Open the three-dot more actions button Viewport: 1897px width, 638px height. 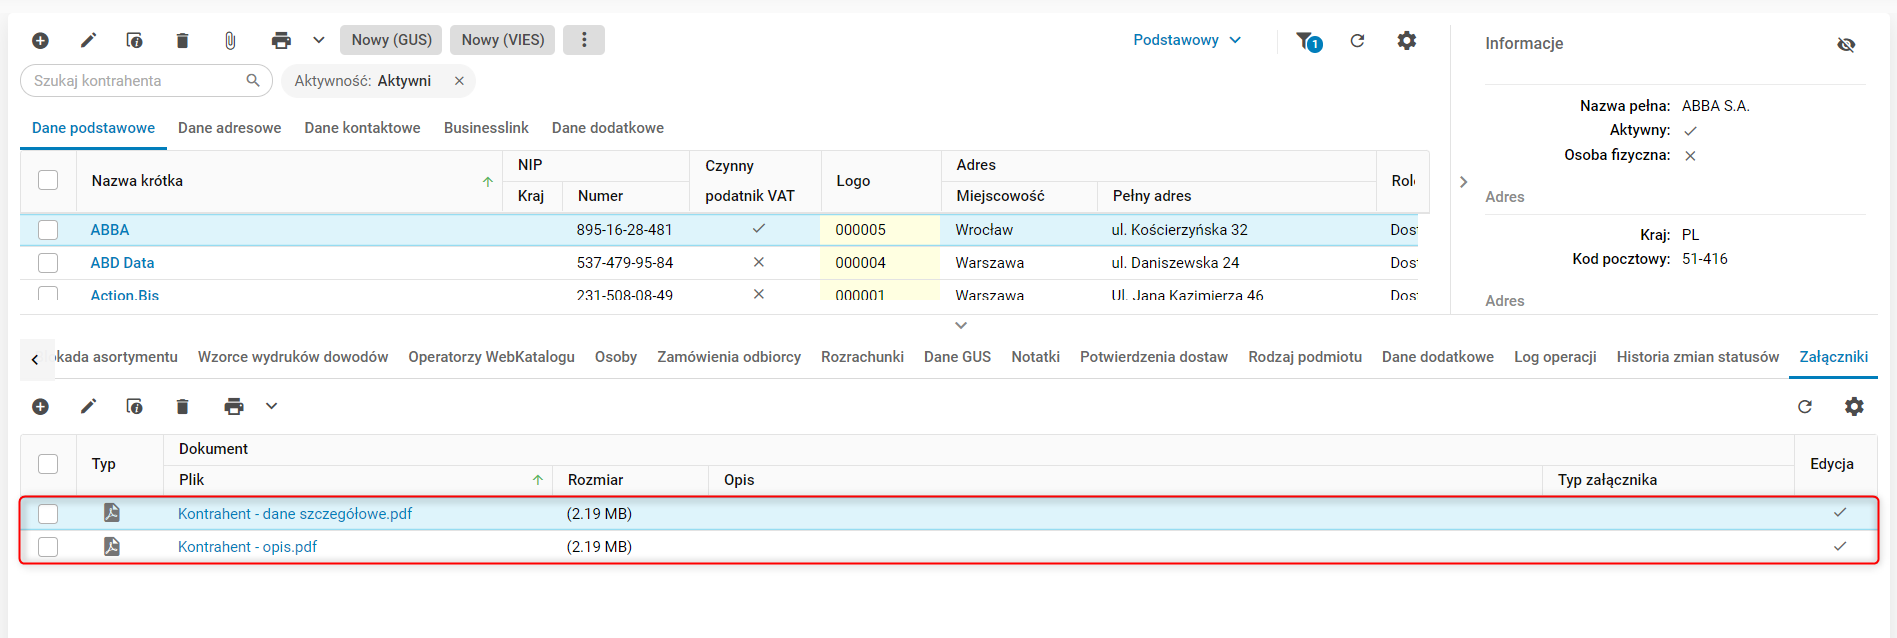[584, 40]
